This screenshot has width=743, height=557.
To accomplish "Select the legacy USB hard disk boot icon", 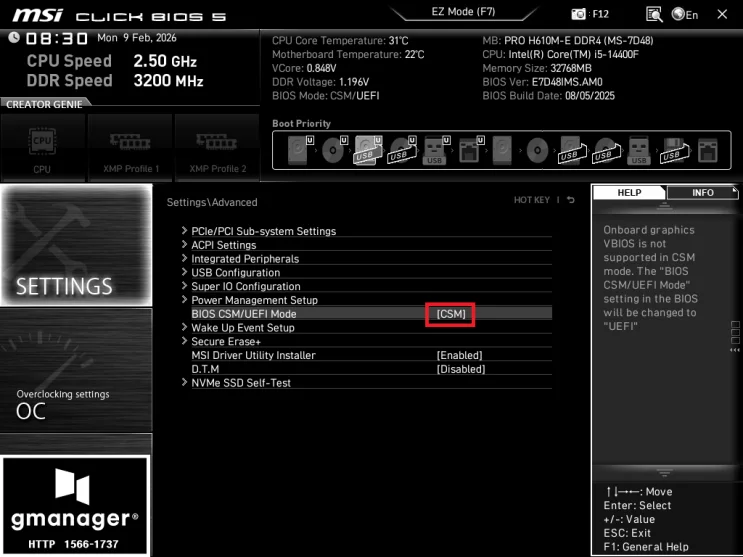I will click(571, 150).
